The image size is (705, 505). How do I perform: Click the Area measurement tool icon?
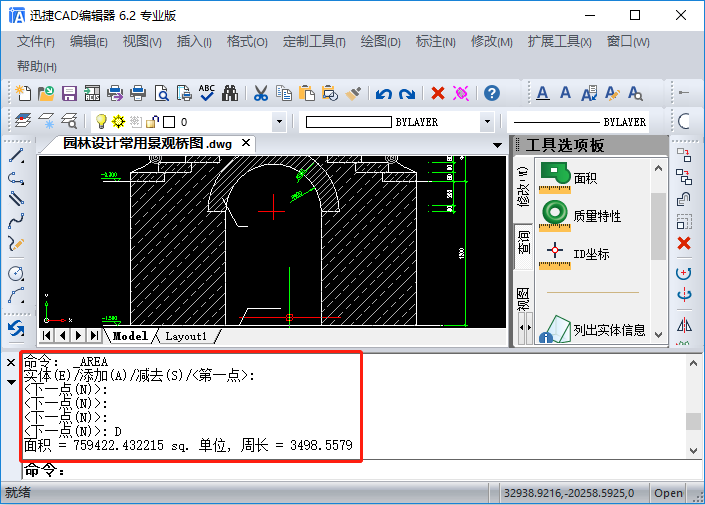tap(555, 178)
